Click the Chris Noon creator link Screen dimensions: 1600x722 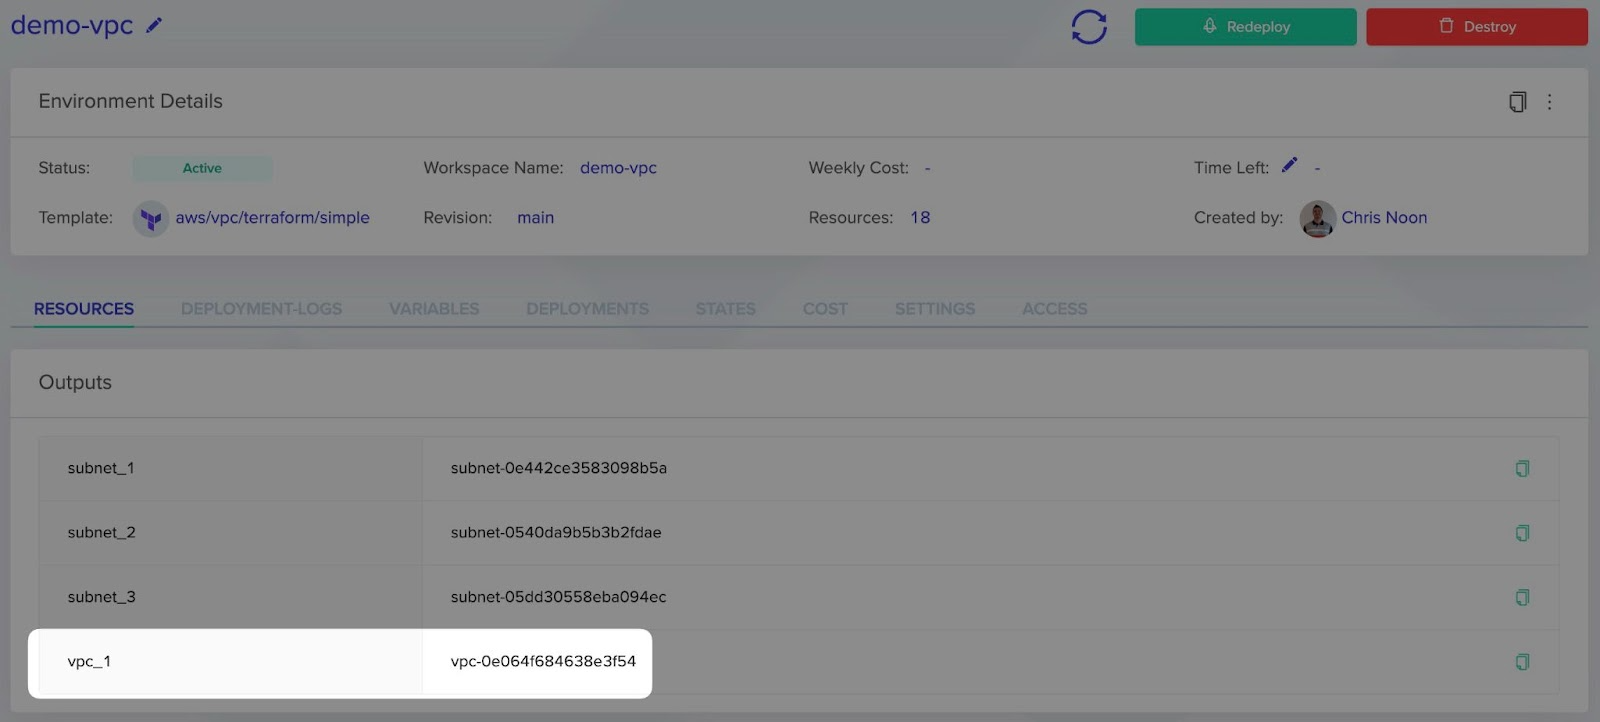click(1384, 218)
